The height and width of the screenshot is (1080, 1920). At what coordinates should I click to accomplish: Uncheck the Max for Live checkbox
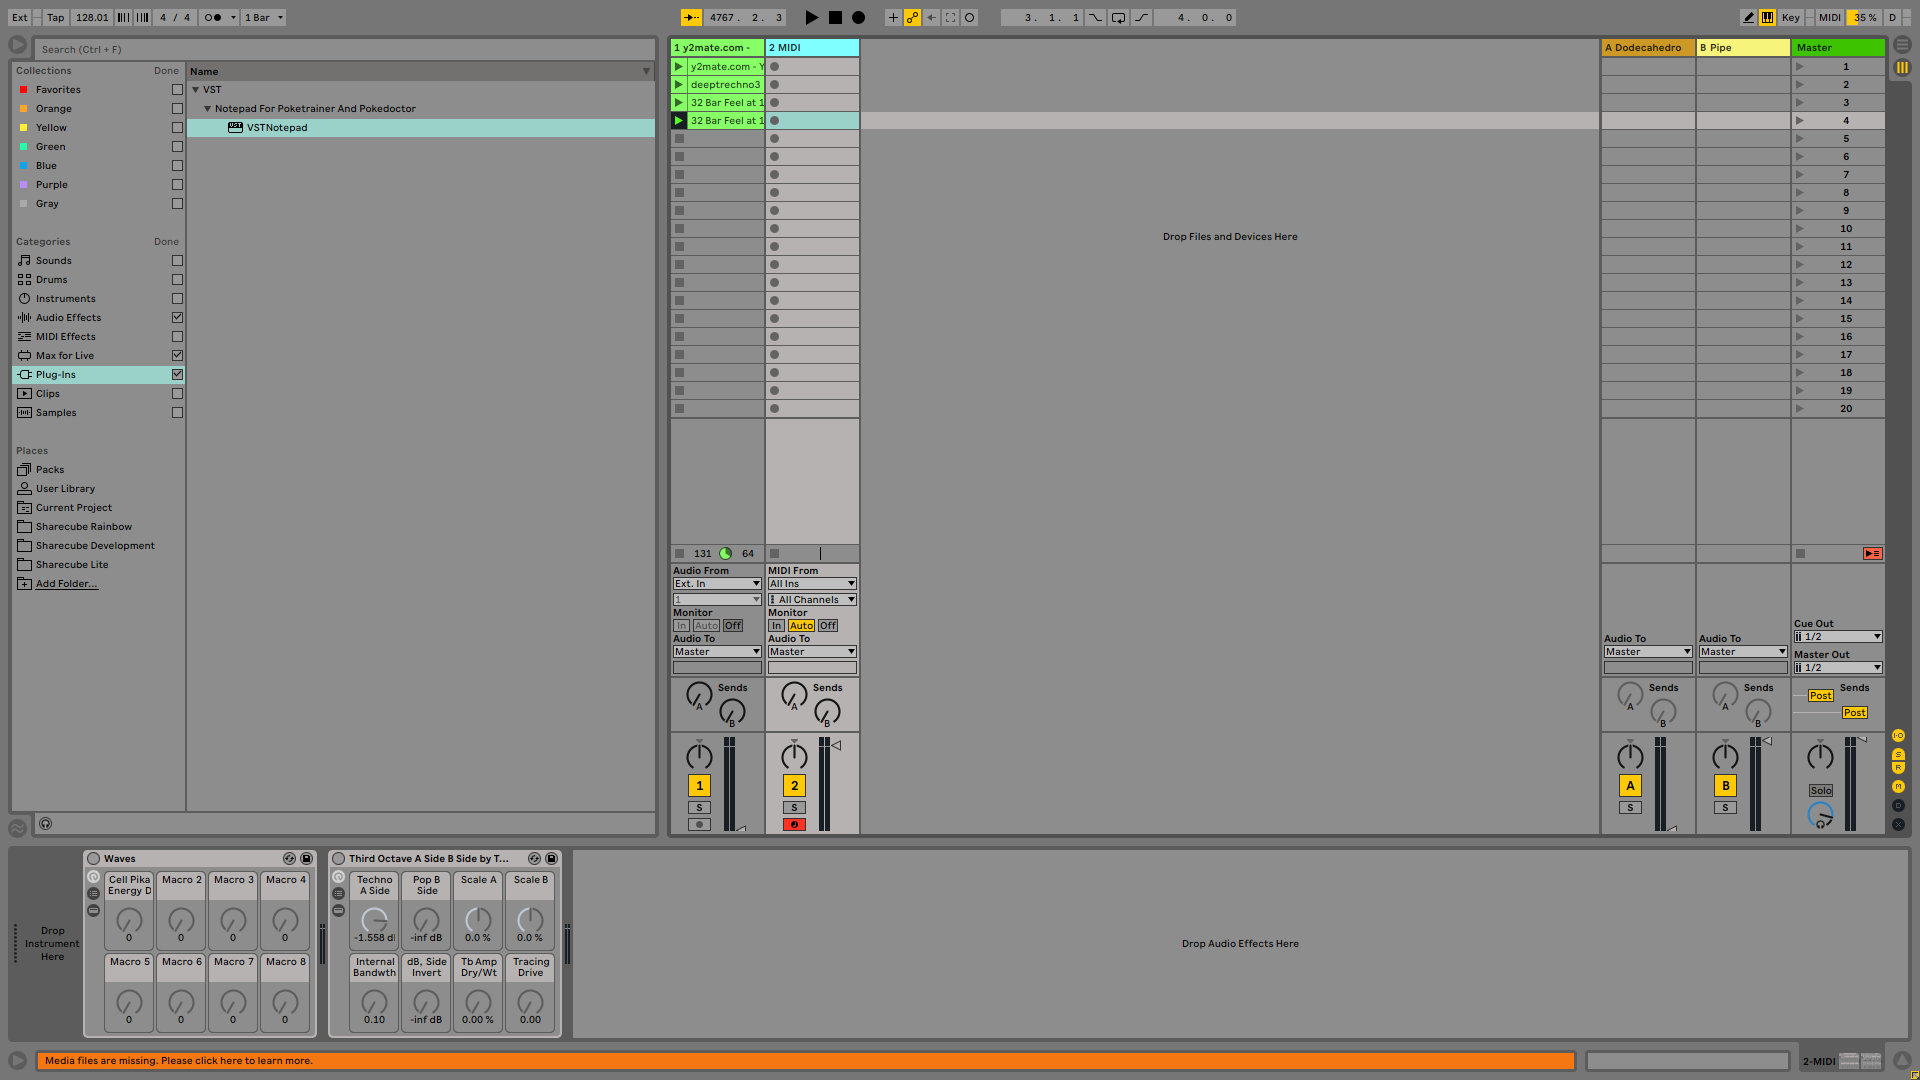(177, 356)
